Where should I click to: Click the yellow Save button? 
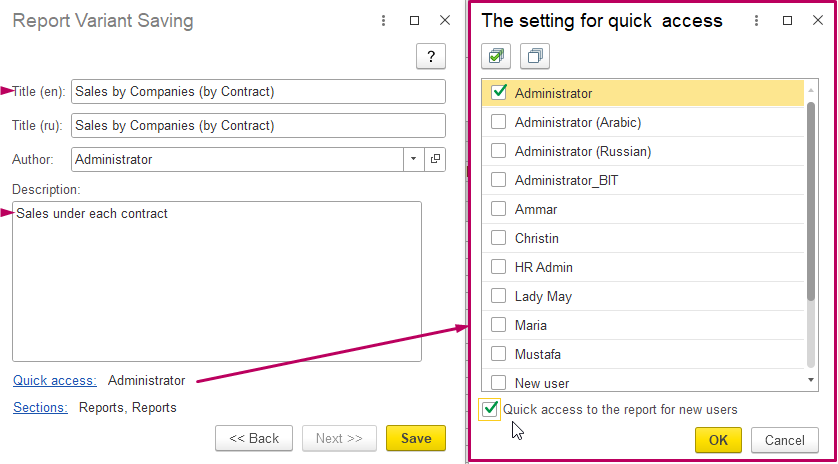click(x=416, y=438)
